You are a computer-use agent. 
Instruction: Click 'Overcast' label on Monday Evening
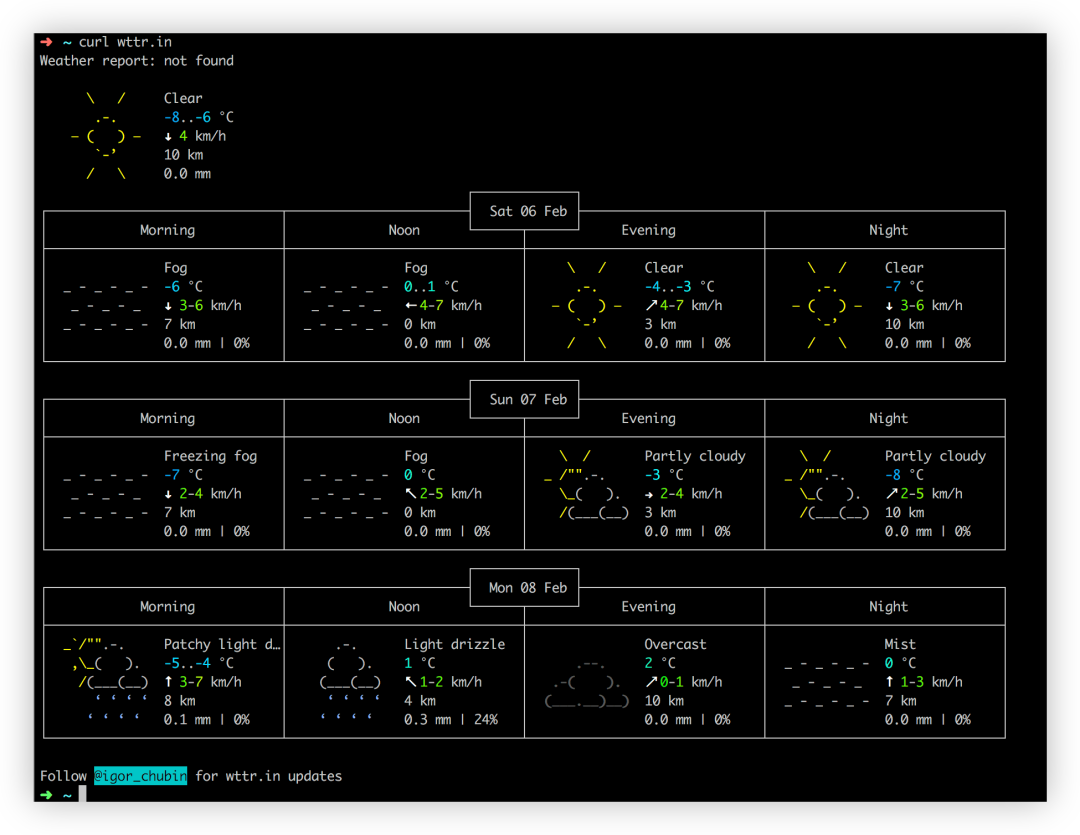[675, 644]
